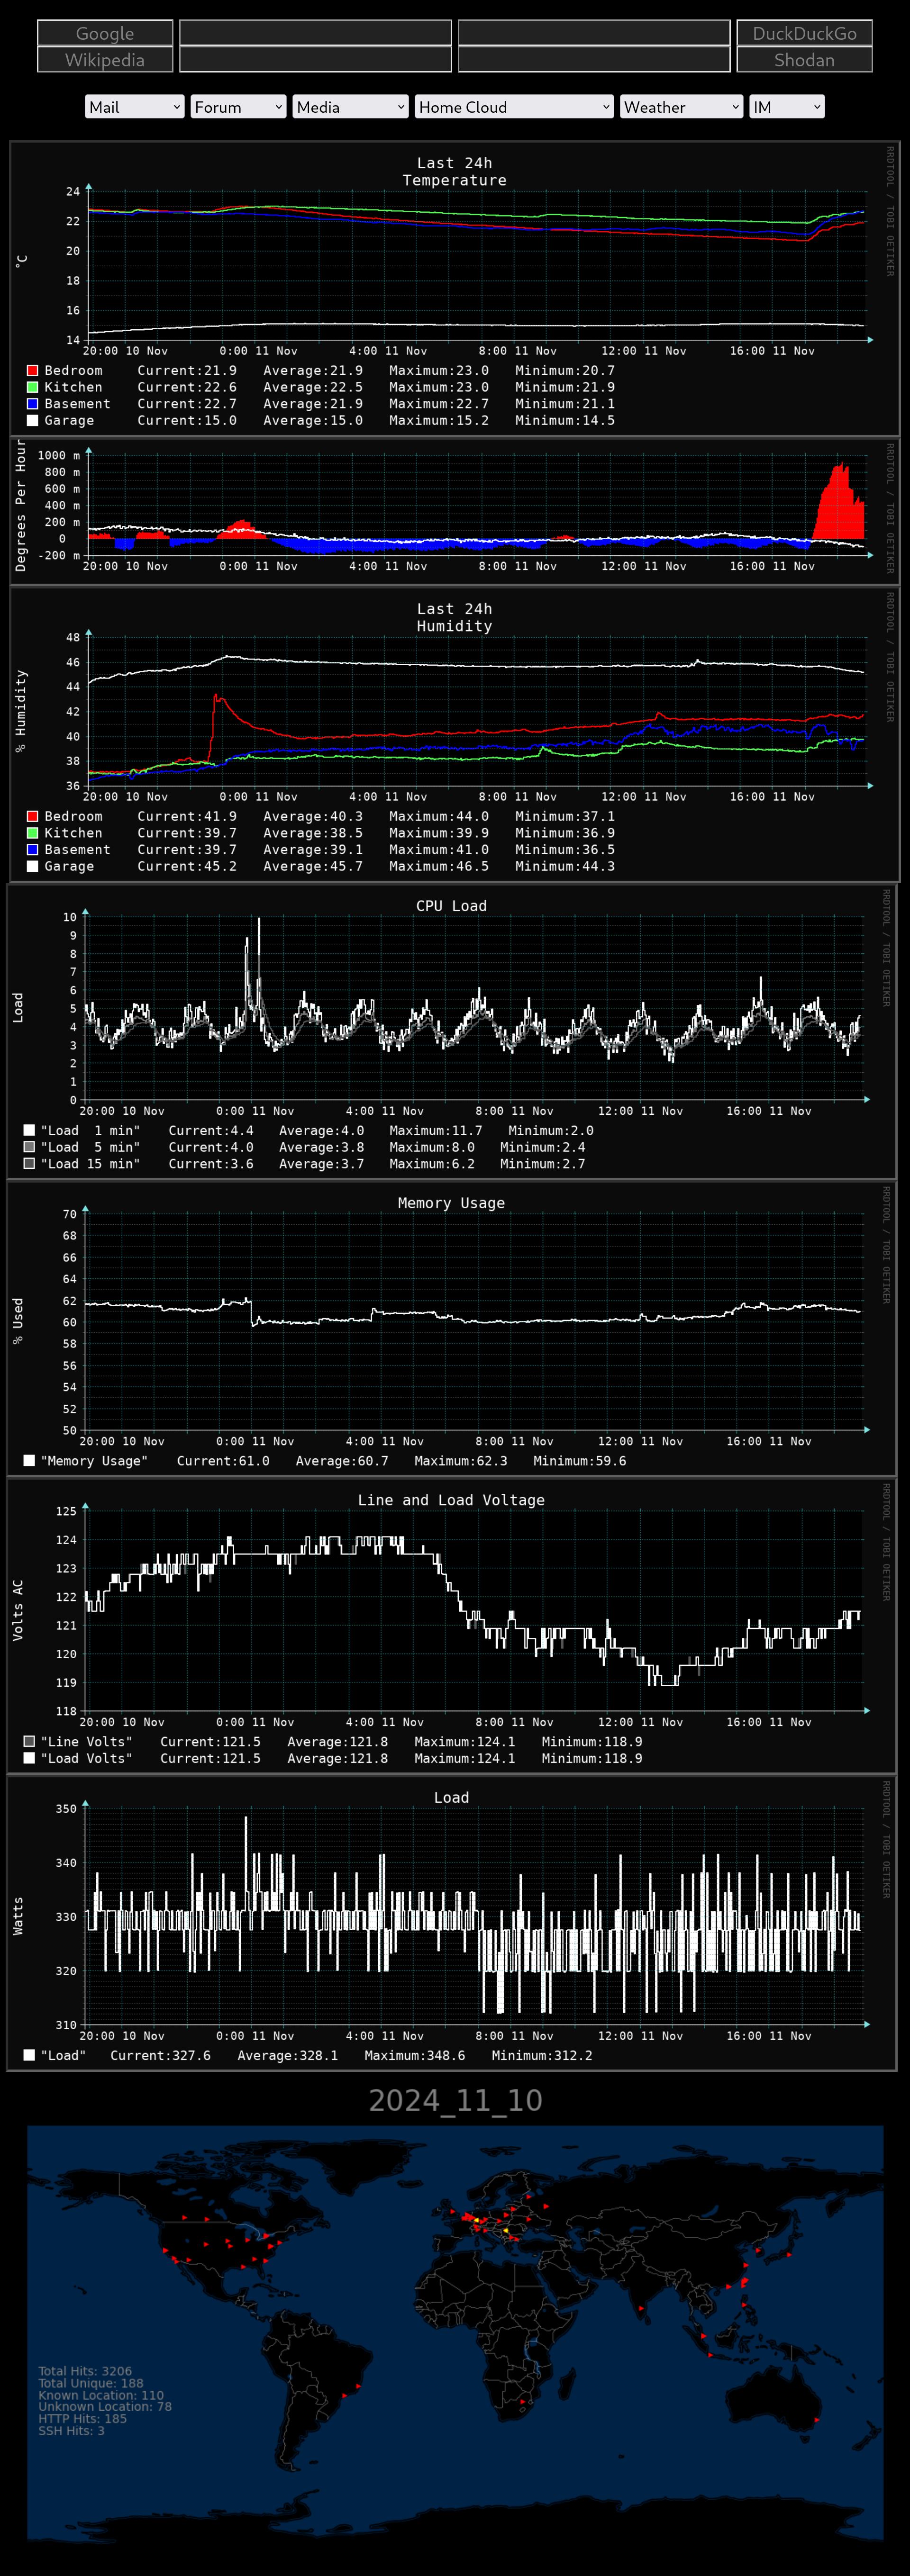Click the Watts "Load" legend swatch
The width and height of the screenshot is (910, 2576).
point(29,2055)
